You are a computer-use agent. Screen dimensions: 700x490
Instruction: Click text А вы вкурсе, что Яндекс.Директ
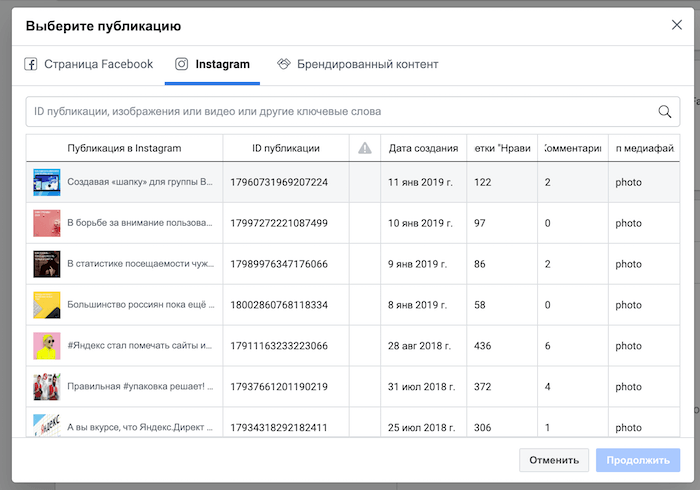click(x=140, y=427)
